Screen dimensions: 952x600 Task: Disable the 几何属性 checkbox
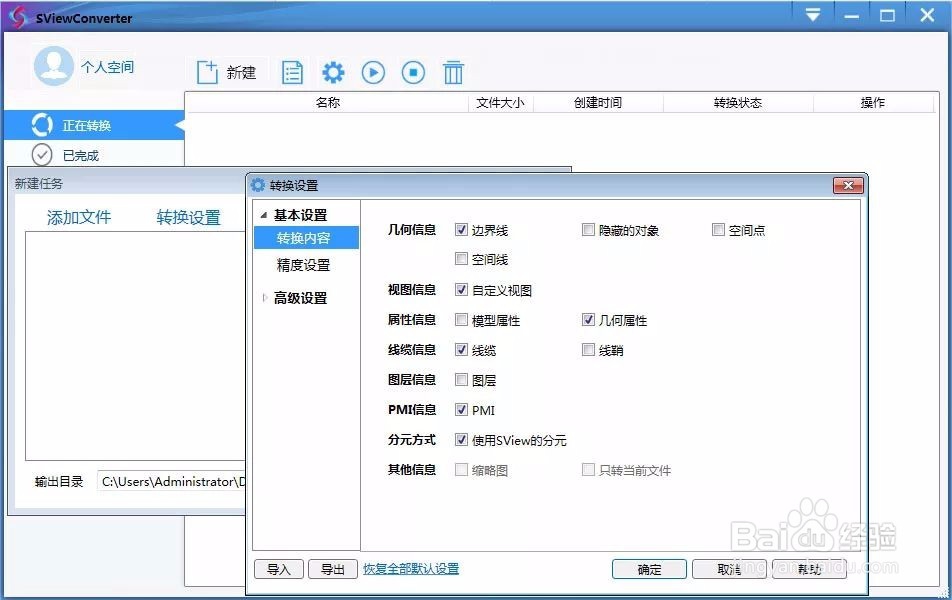589,319
